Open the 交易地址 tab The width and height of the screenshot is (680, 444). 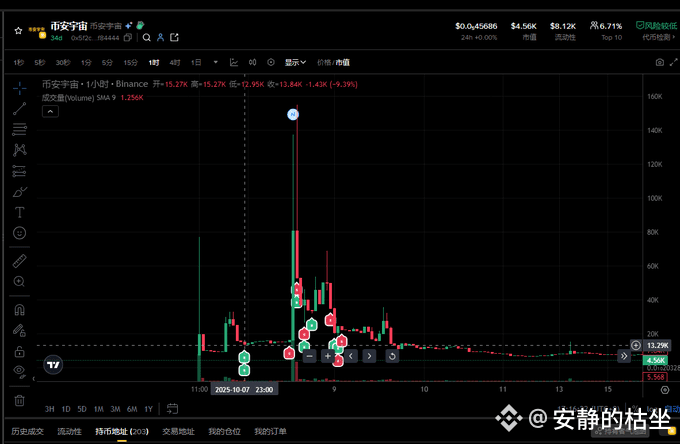pyautogui.click(x=178, y=431)
